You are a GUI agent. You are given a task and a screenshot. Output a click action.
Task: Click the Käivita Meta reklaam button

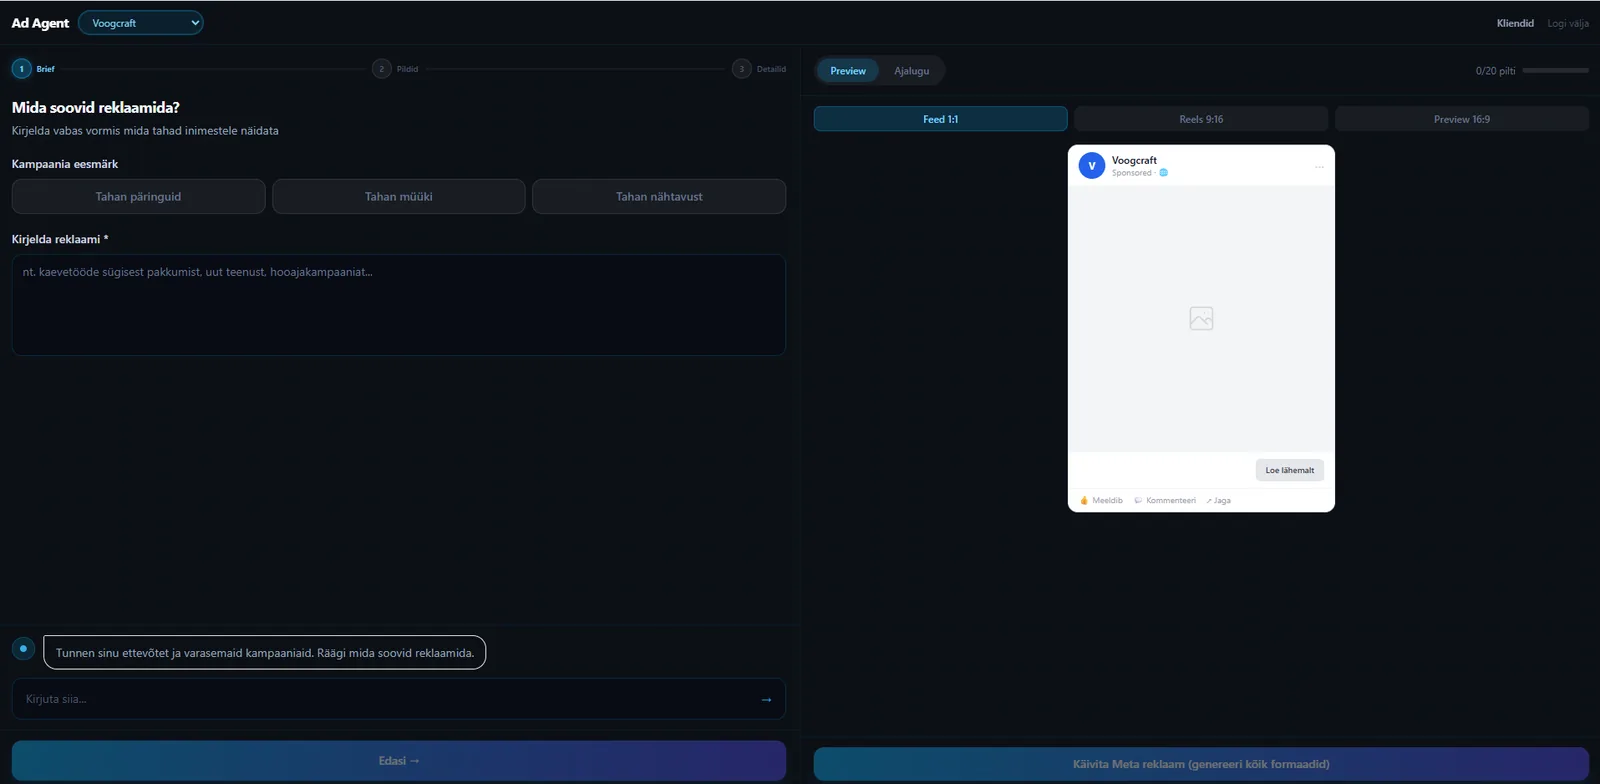1201,764
